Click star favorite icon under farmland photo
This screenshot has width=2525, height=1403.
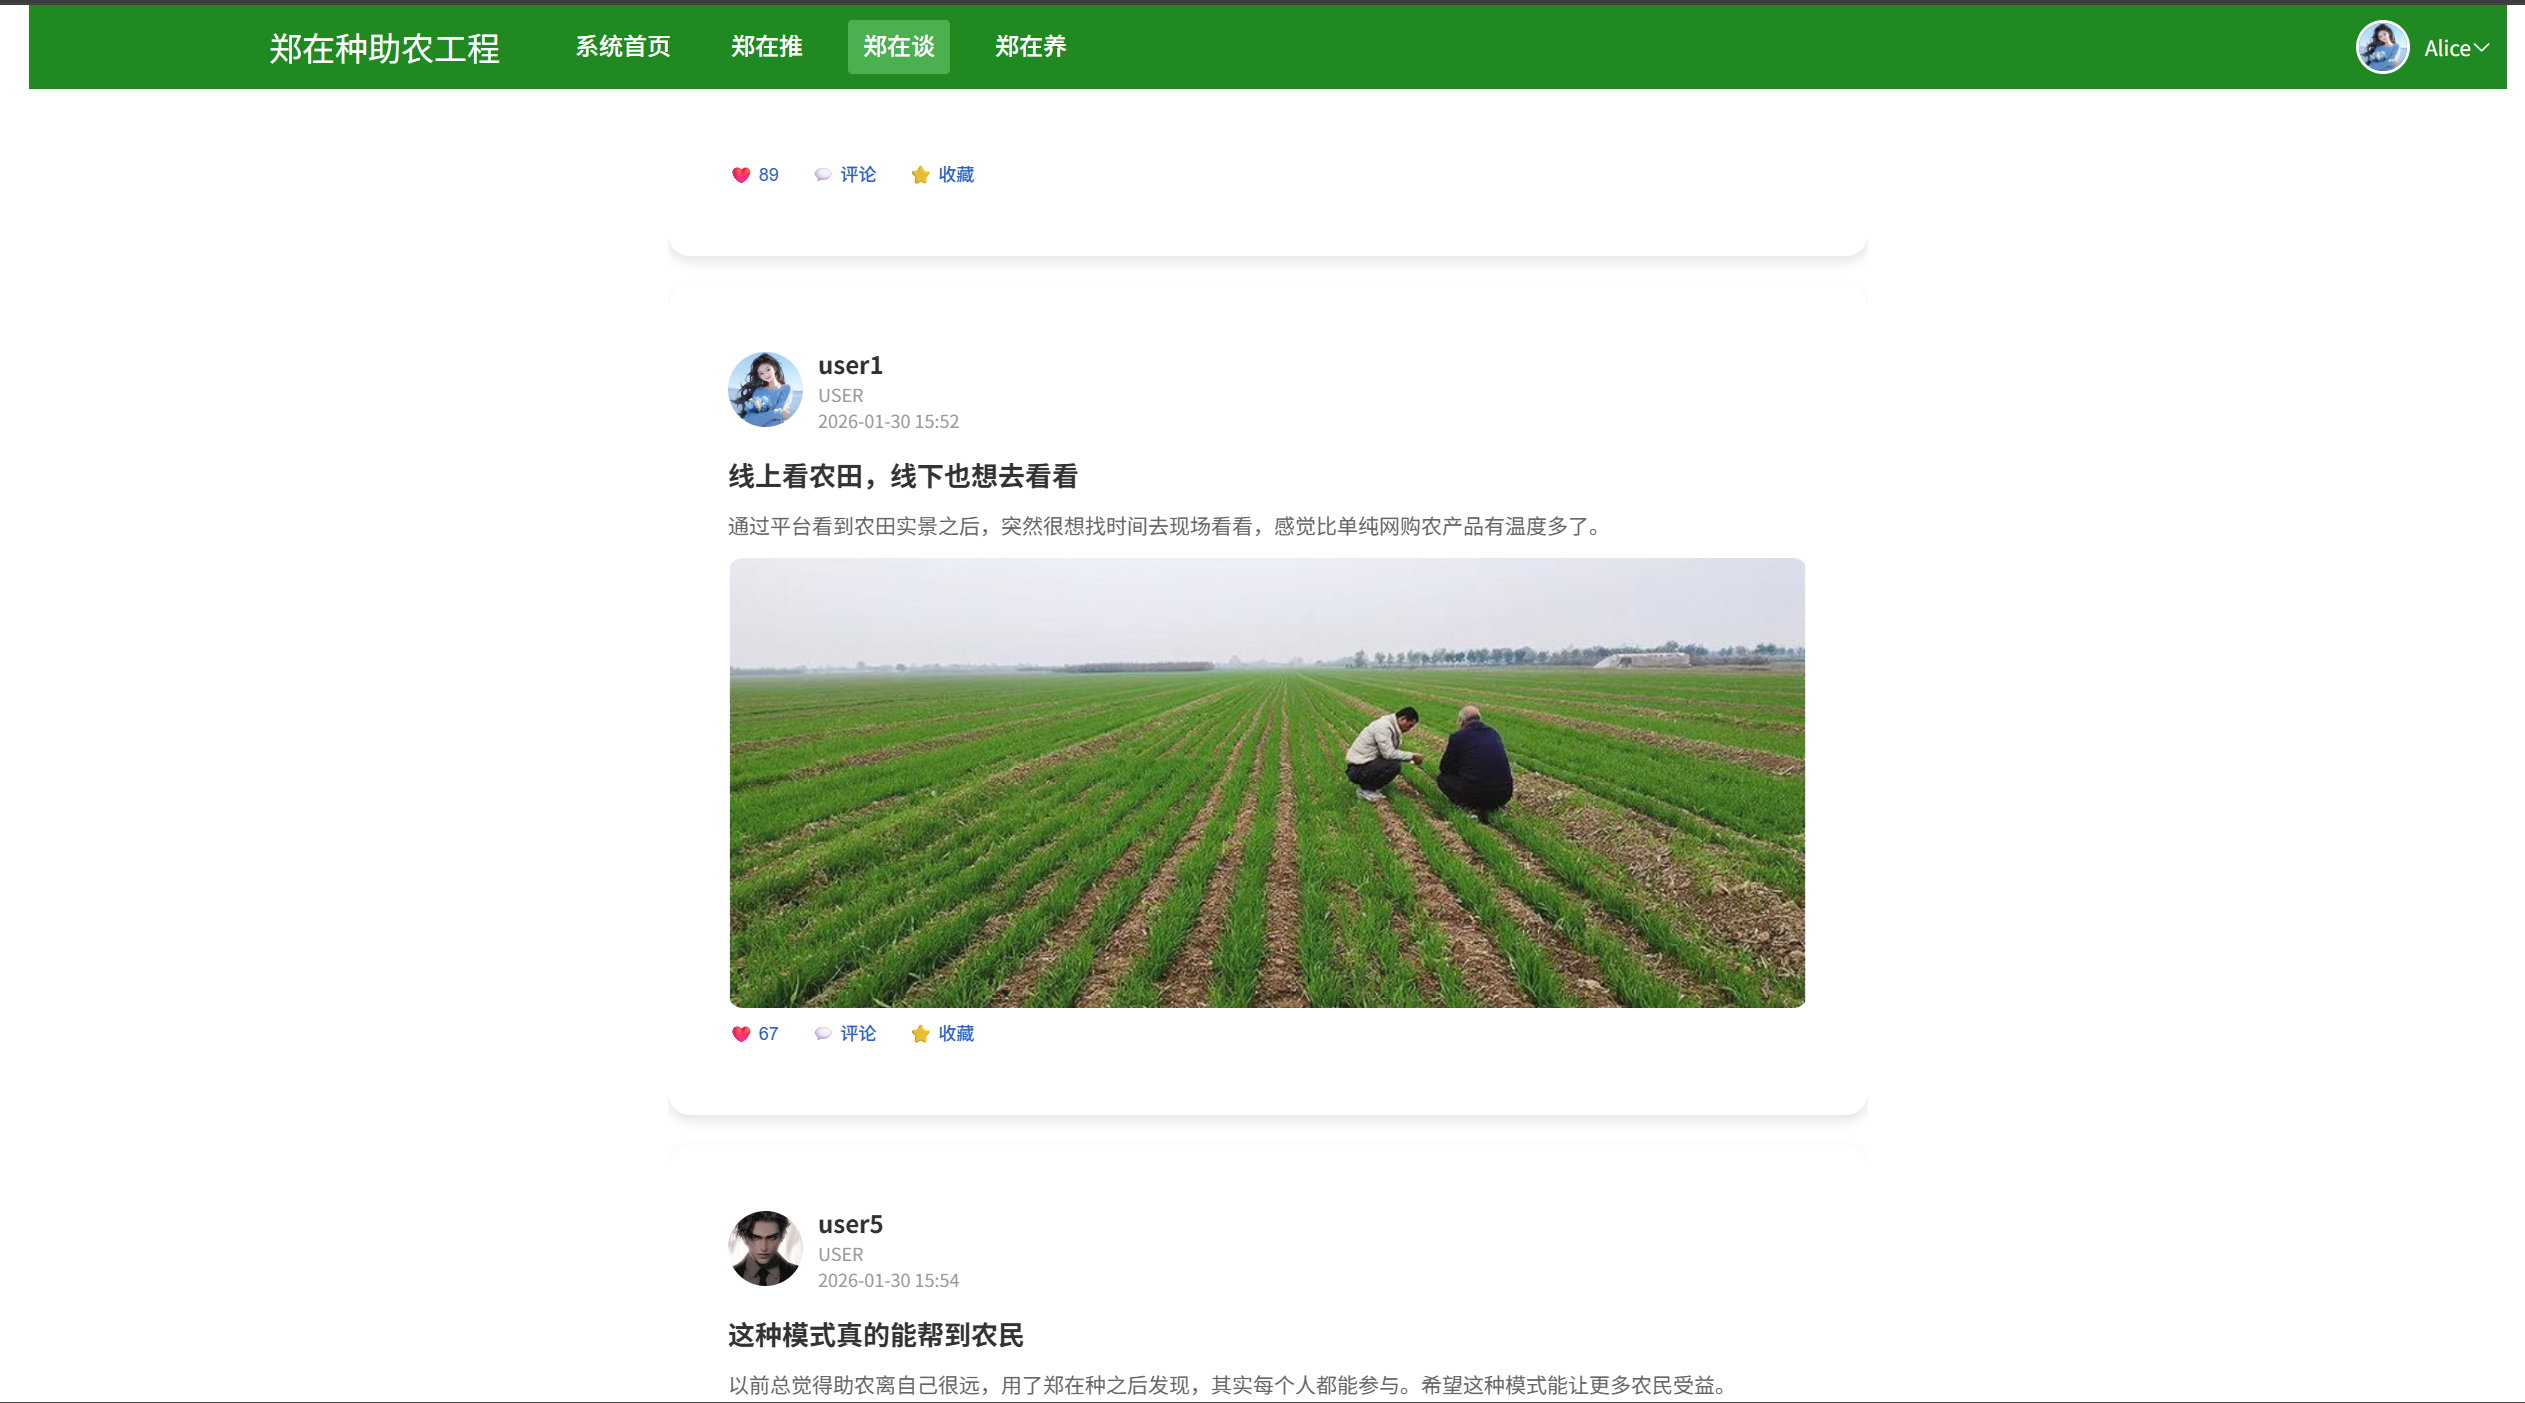[x=920, y=1034]
